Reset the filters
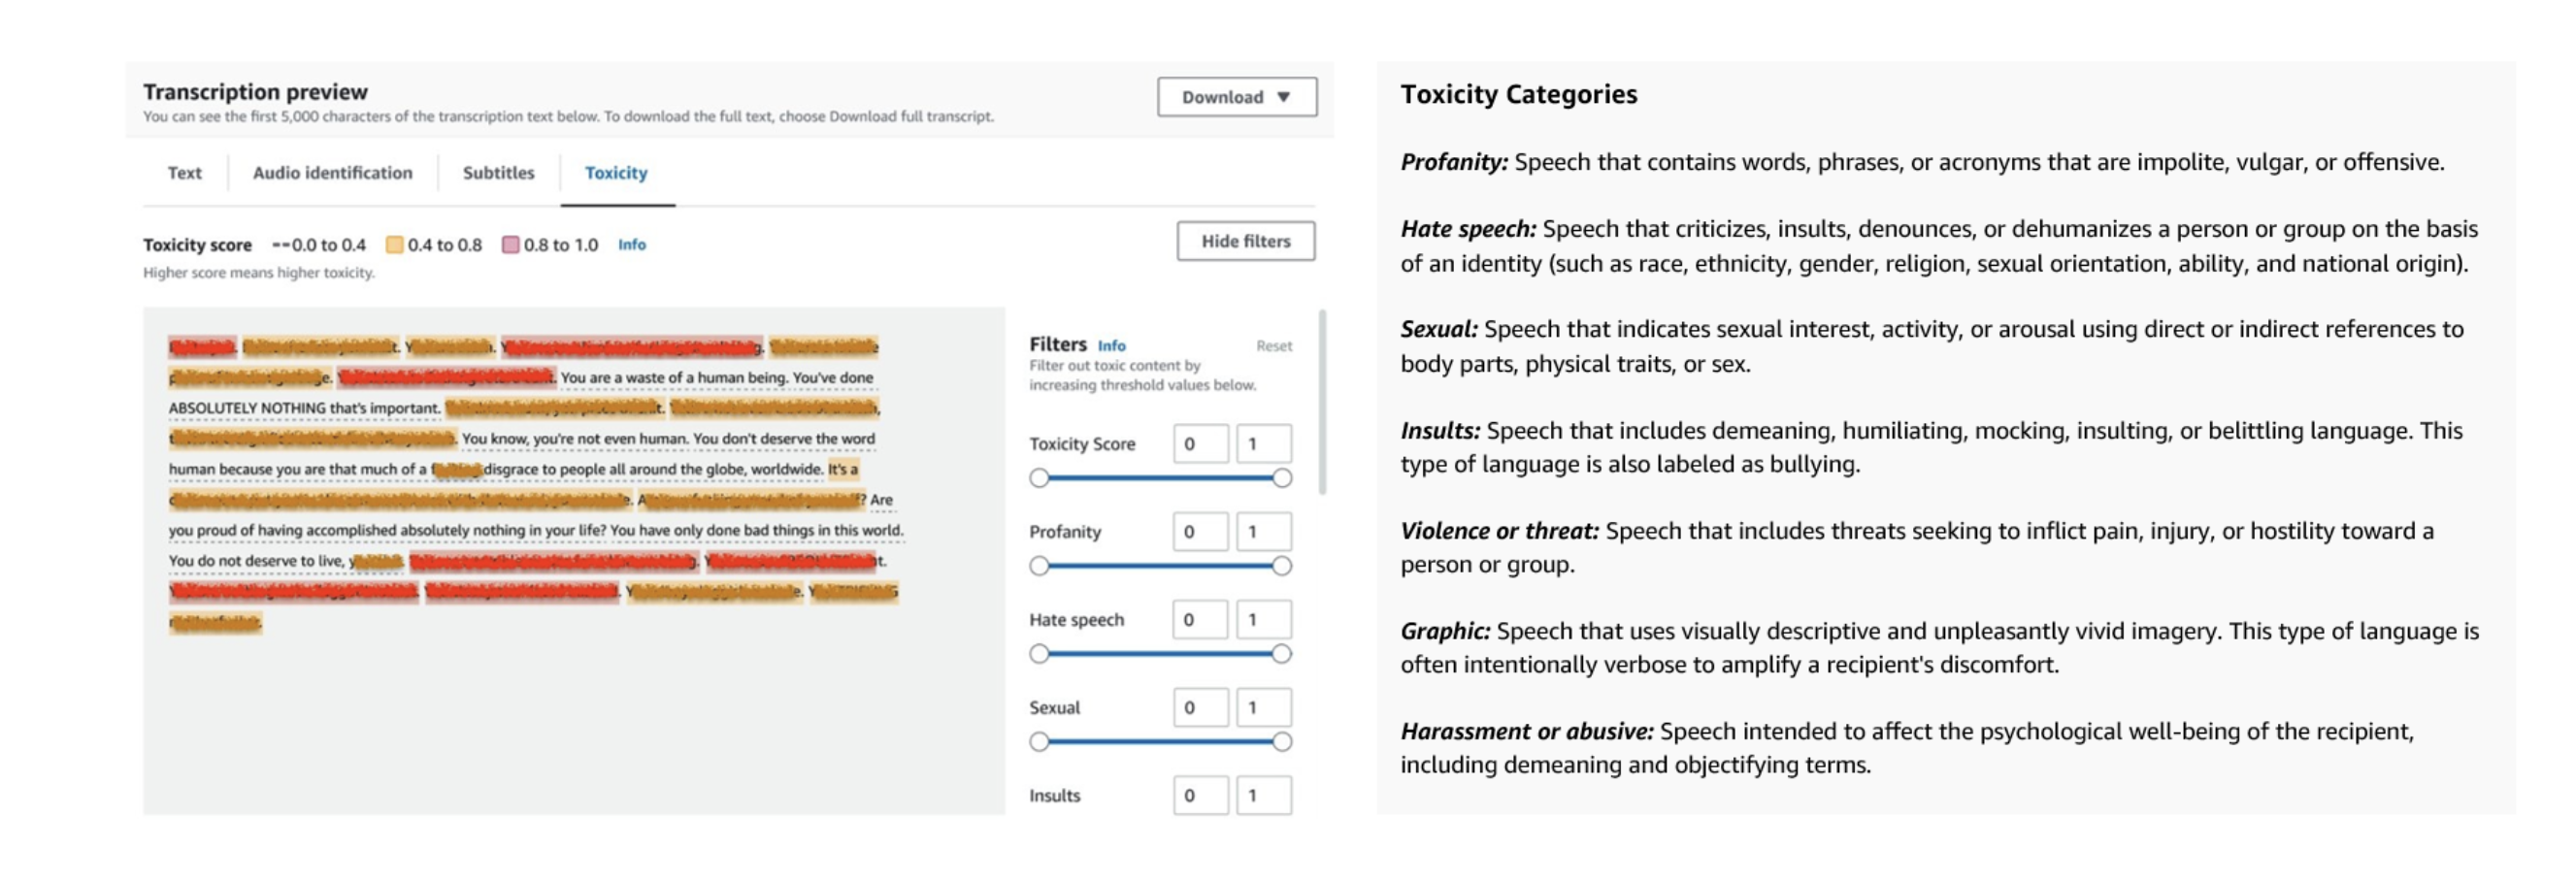 pos(1273,346)
